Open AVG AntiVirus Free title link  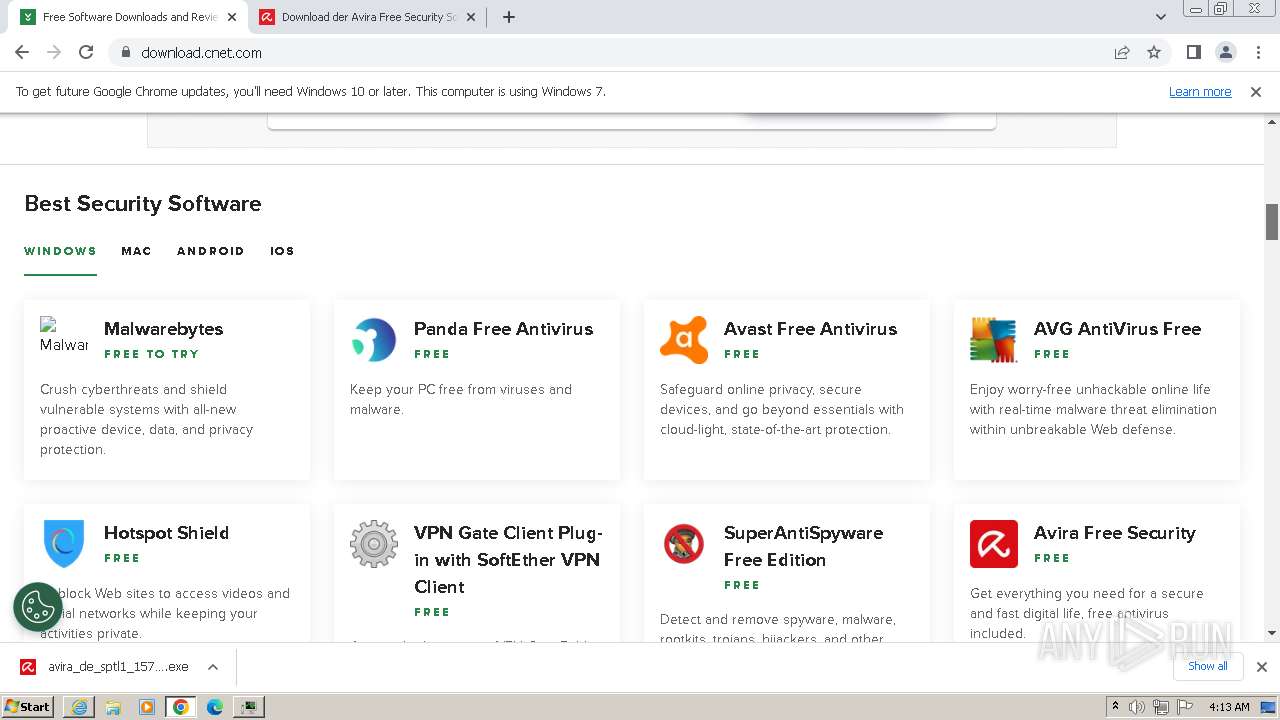[1117, 329]
